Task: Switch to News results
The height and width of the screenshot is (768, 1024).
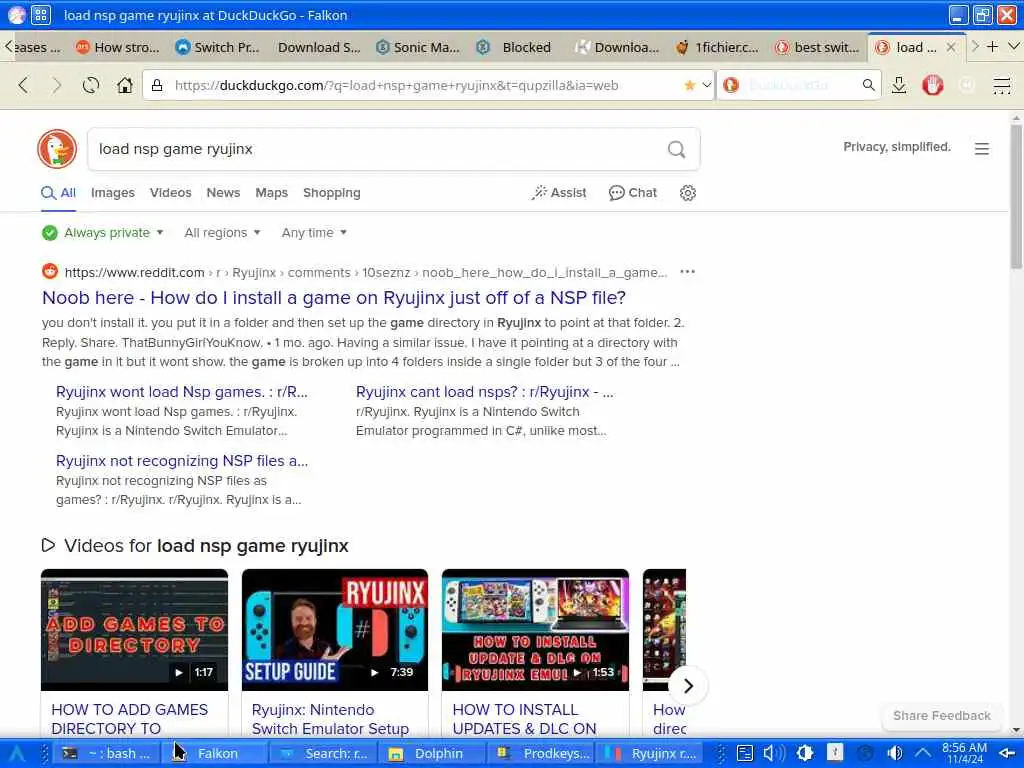Action: tap(223, 193)
